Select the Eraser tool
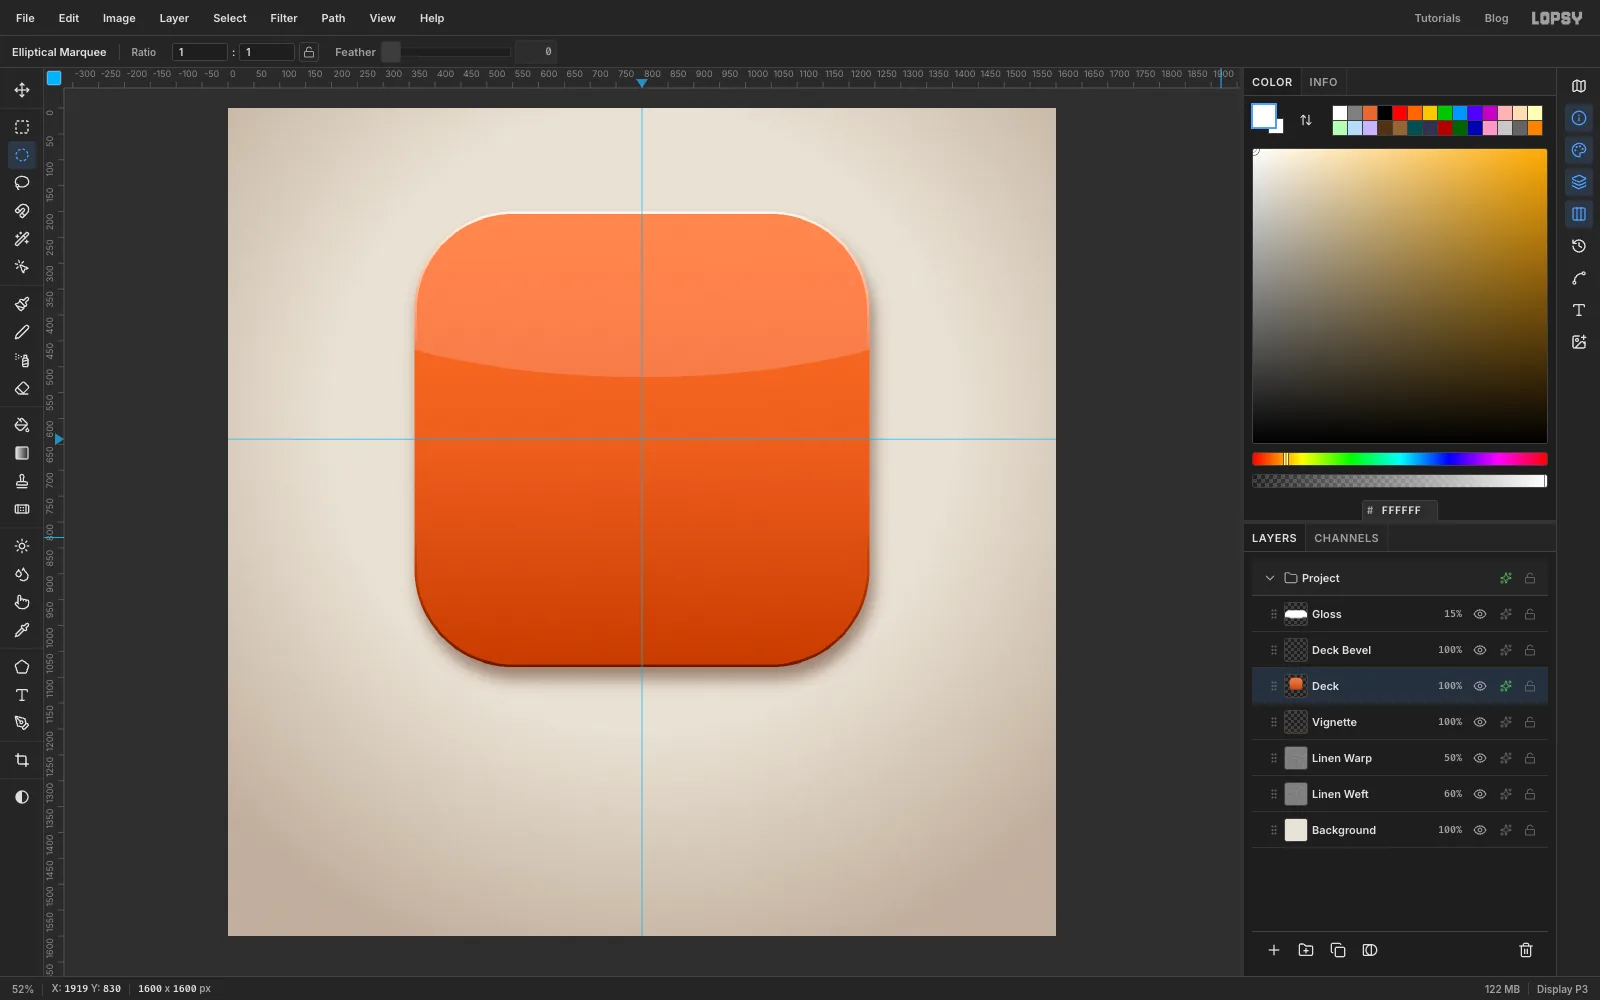This screenshot has height=1000, width=1600. point(22,388)
